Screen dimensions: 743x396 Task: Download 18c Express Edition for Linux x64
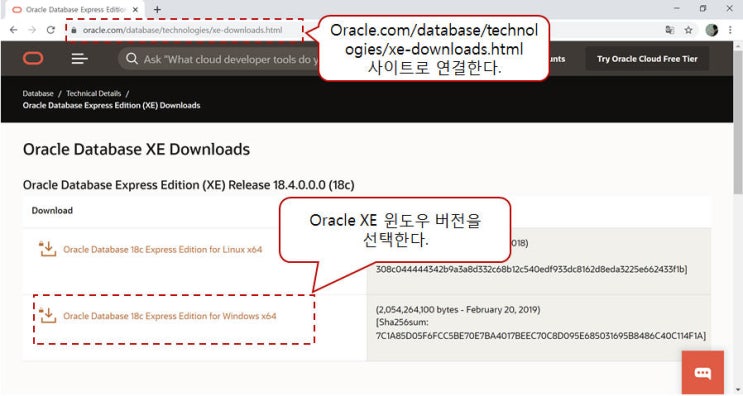(x=163, y=249)
